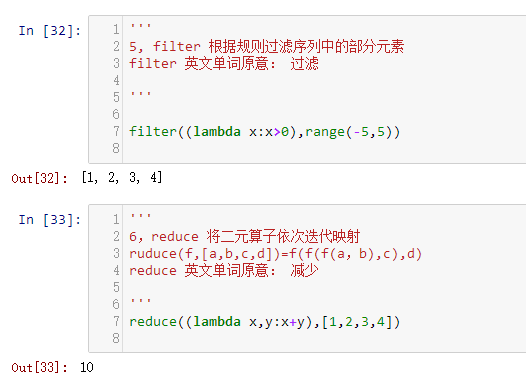This screenshot has width=526, height=385.
Task: Click empty line 8 in cell 33
Action: (x=322, y=338)
